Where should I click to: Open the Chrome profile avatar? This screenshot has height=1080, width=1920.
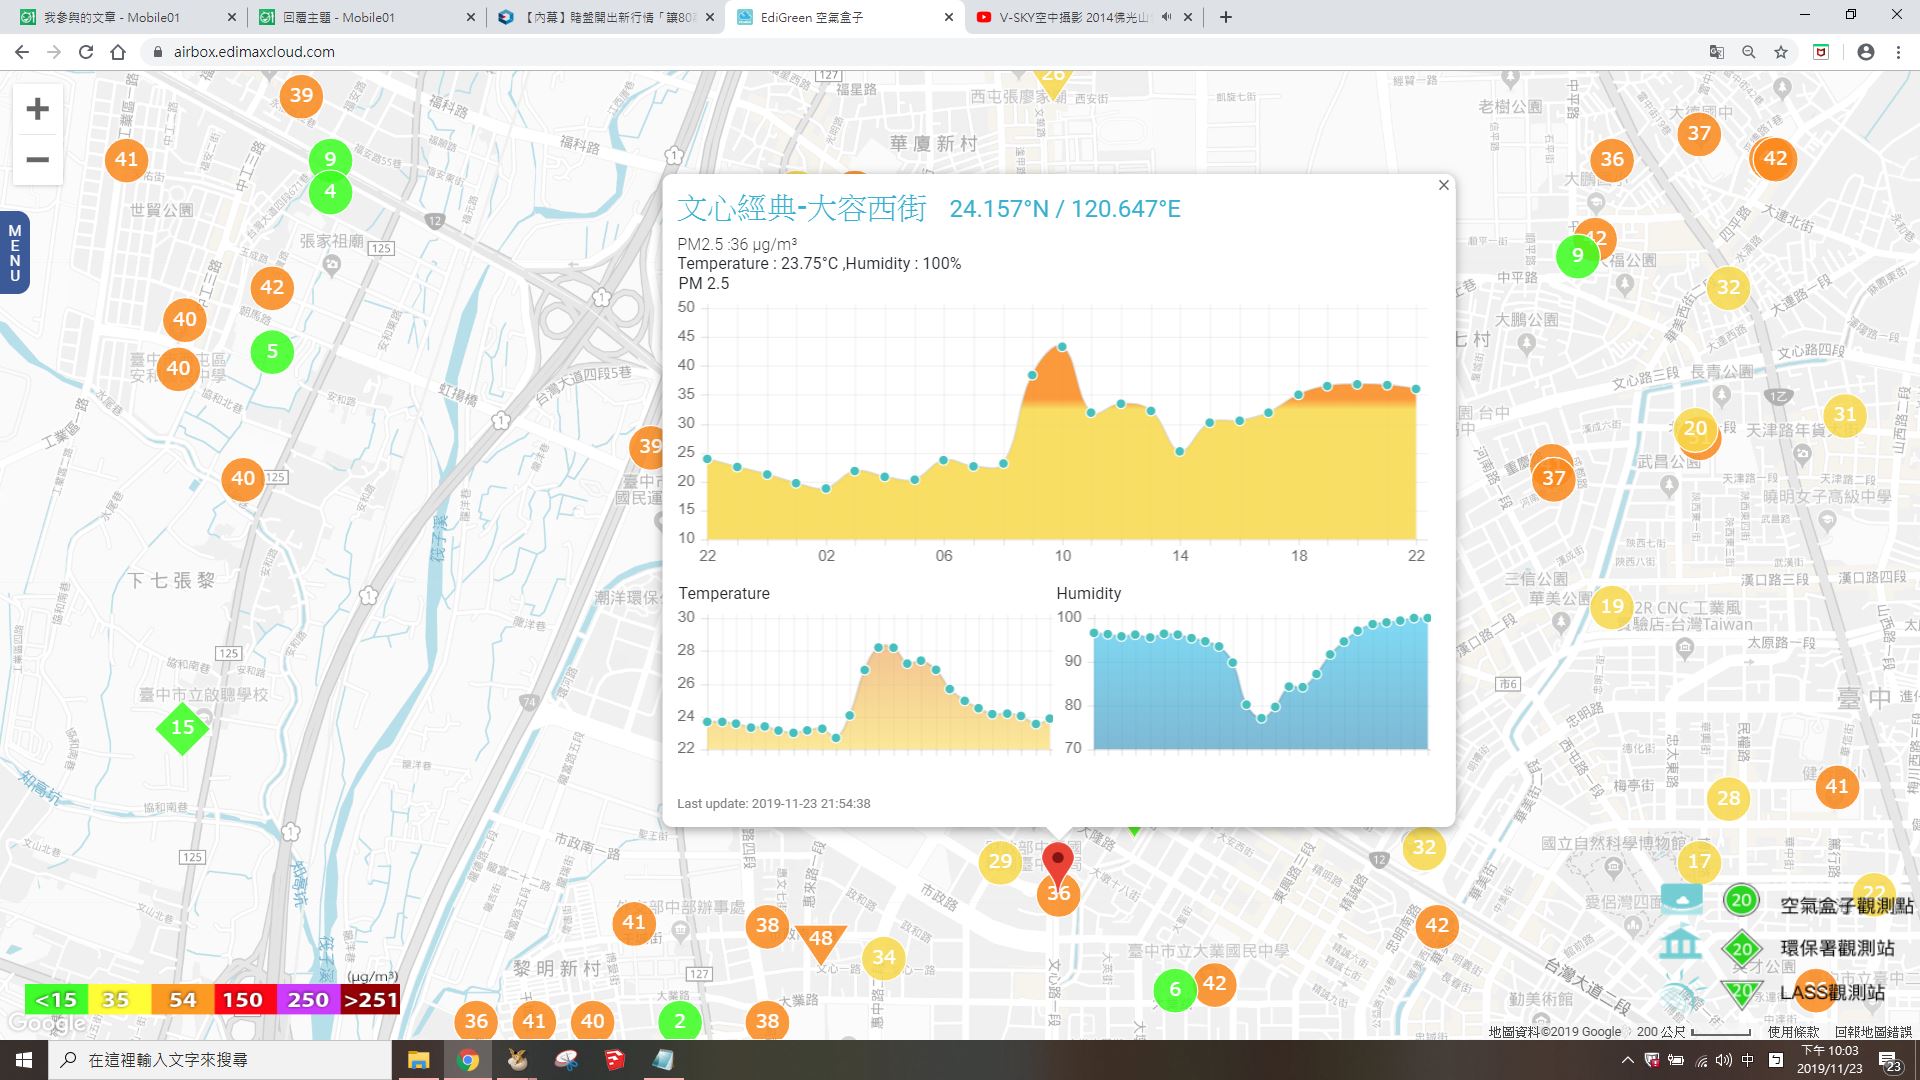point(1865,52)
